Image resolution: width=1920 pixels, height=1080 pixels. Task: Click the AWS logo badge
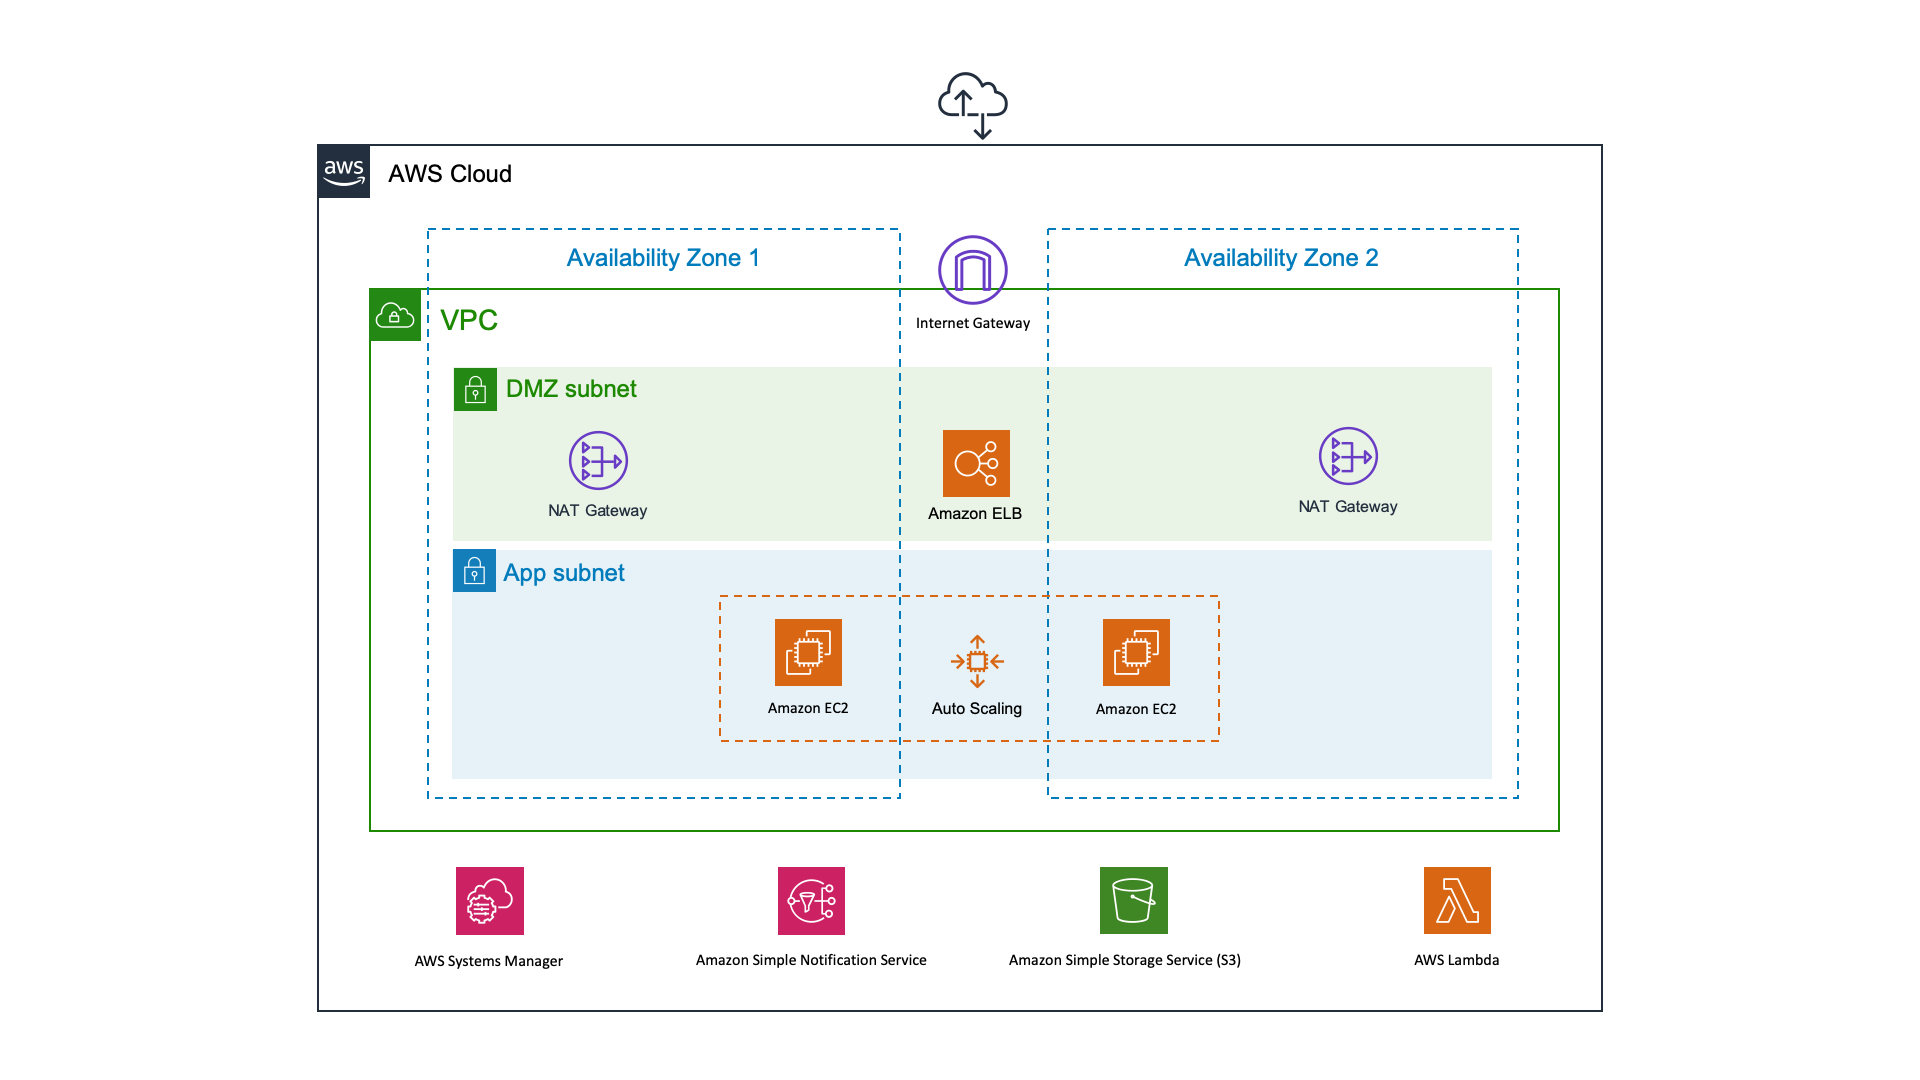tap(344, 172)
